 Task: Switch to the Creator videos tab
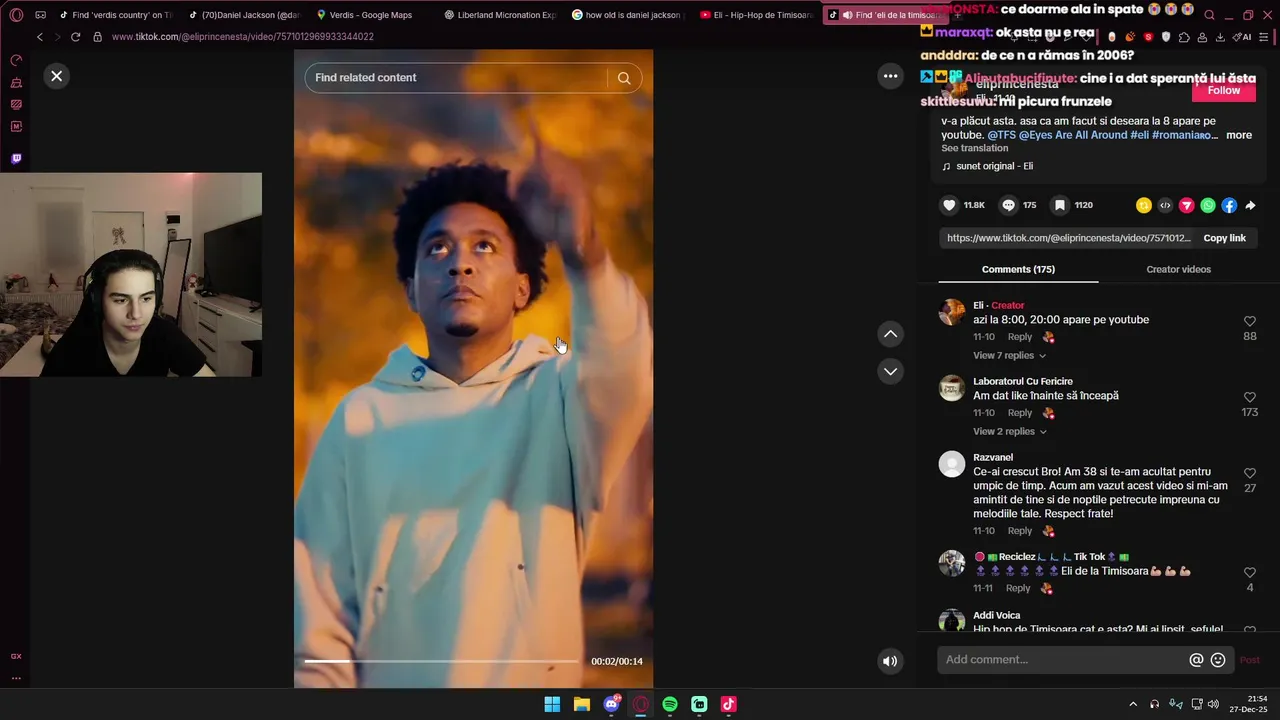(1178, 269)
